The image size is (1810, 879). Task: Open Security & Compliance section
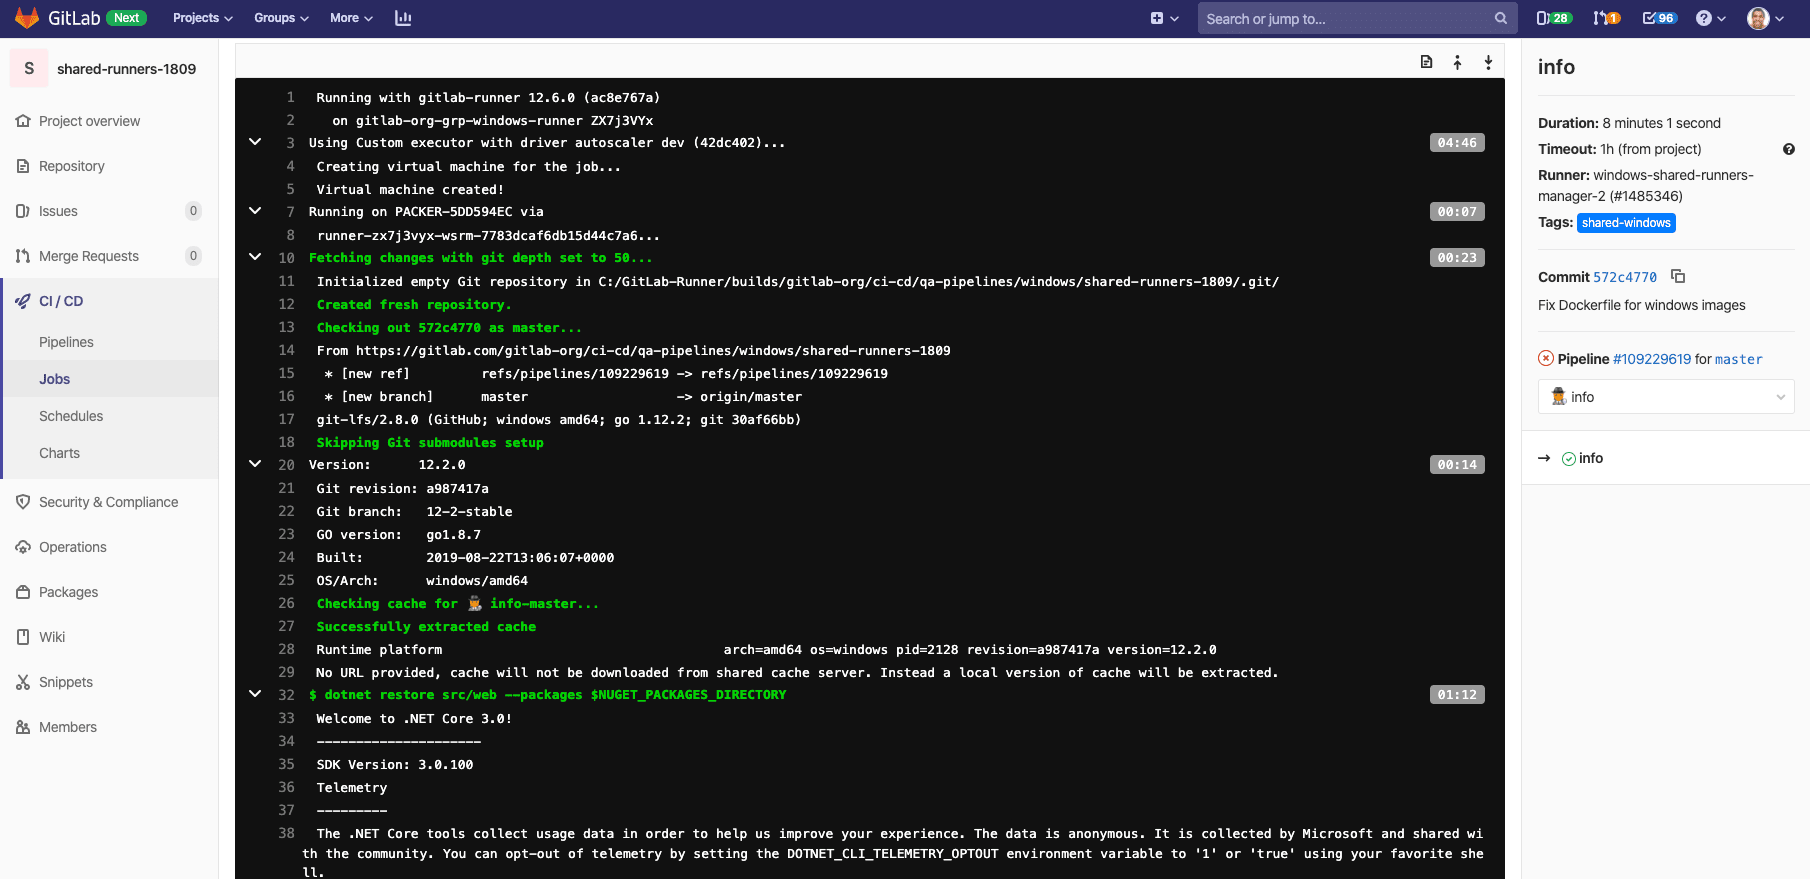coord(109,502)
